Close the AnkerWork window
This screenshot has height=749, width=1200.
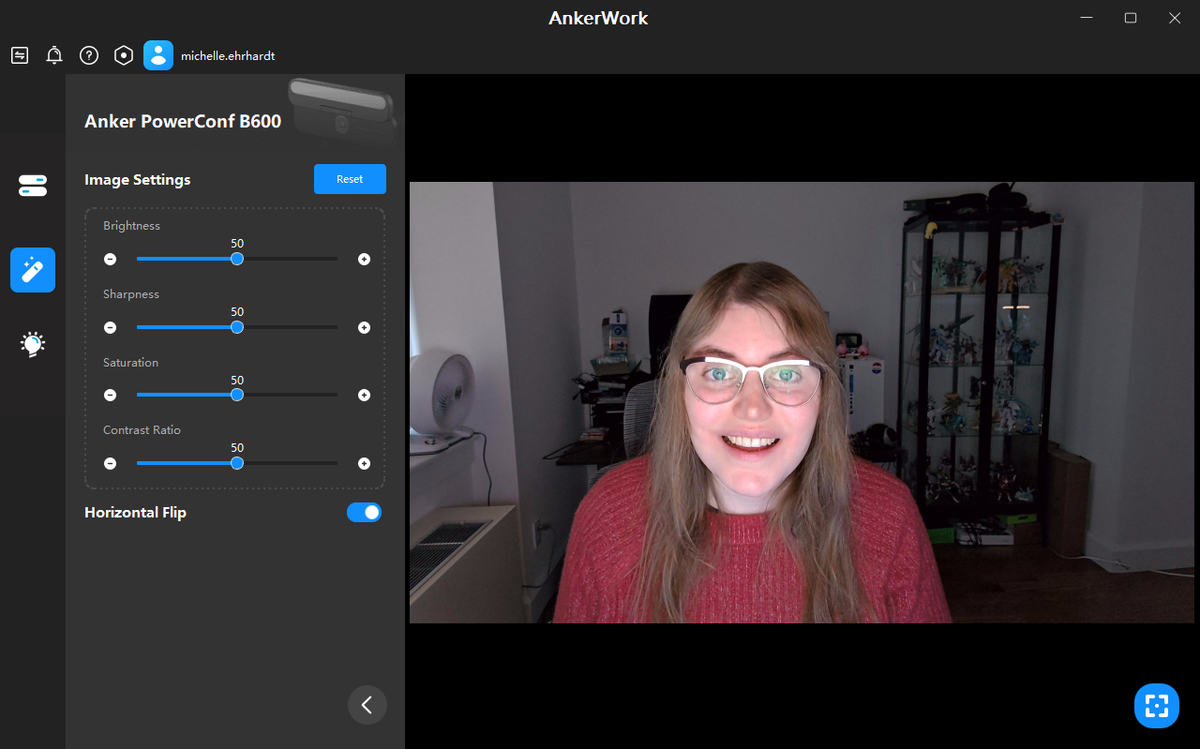(1175, 18)
